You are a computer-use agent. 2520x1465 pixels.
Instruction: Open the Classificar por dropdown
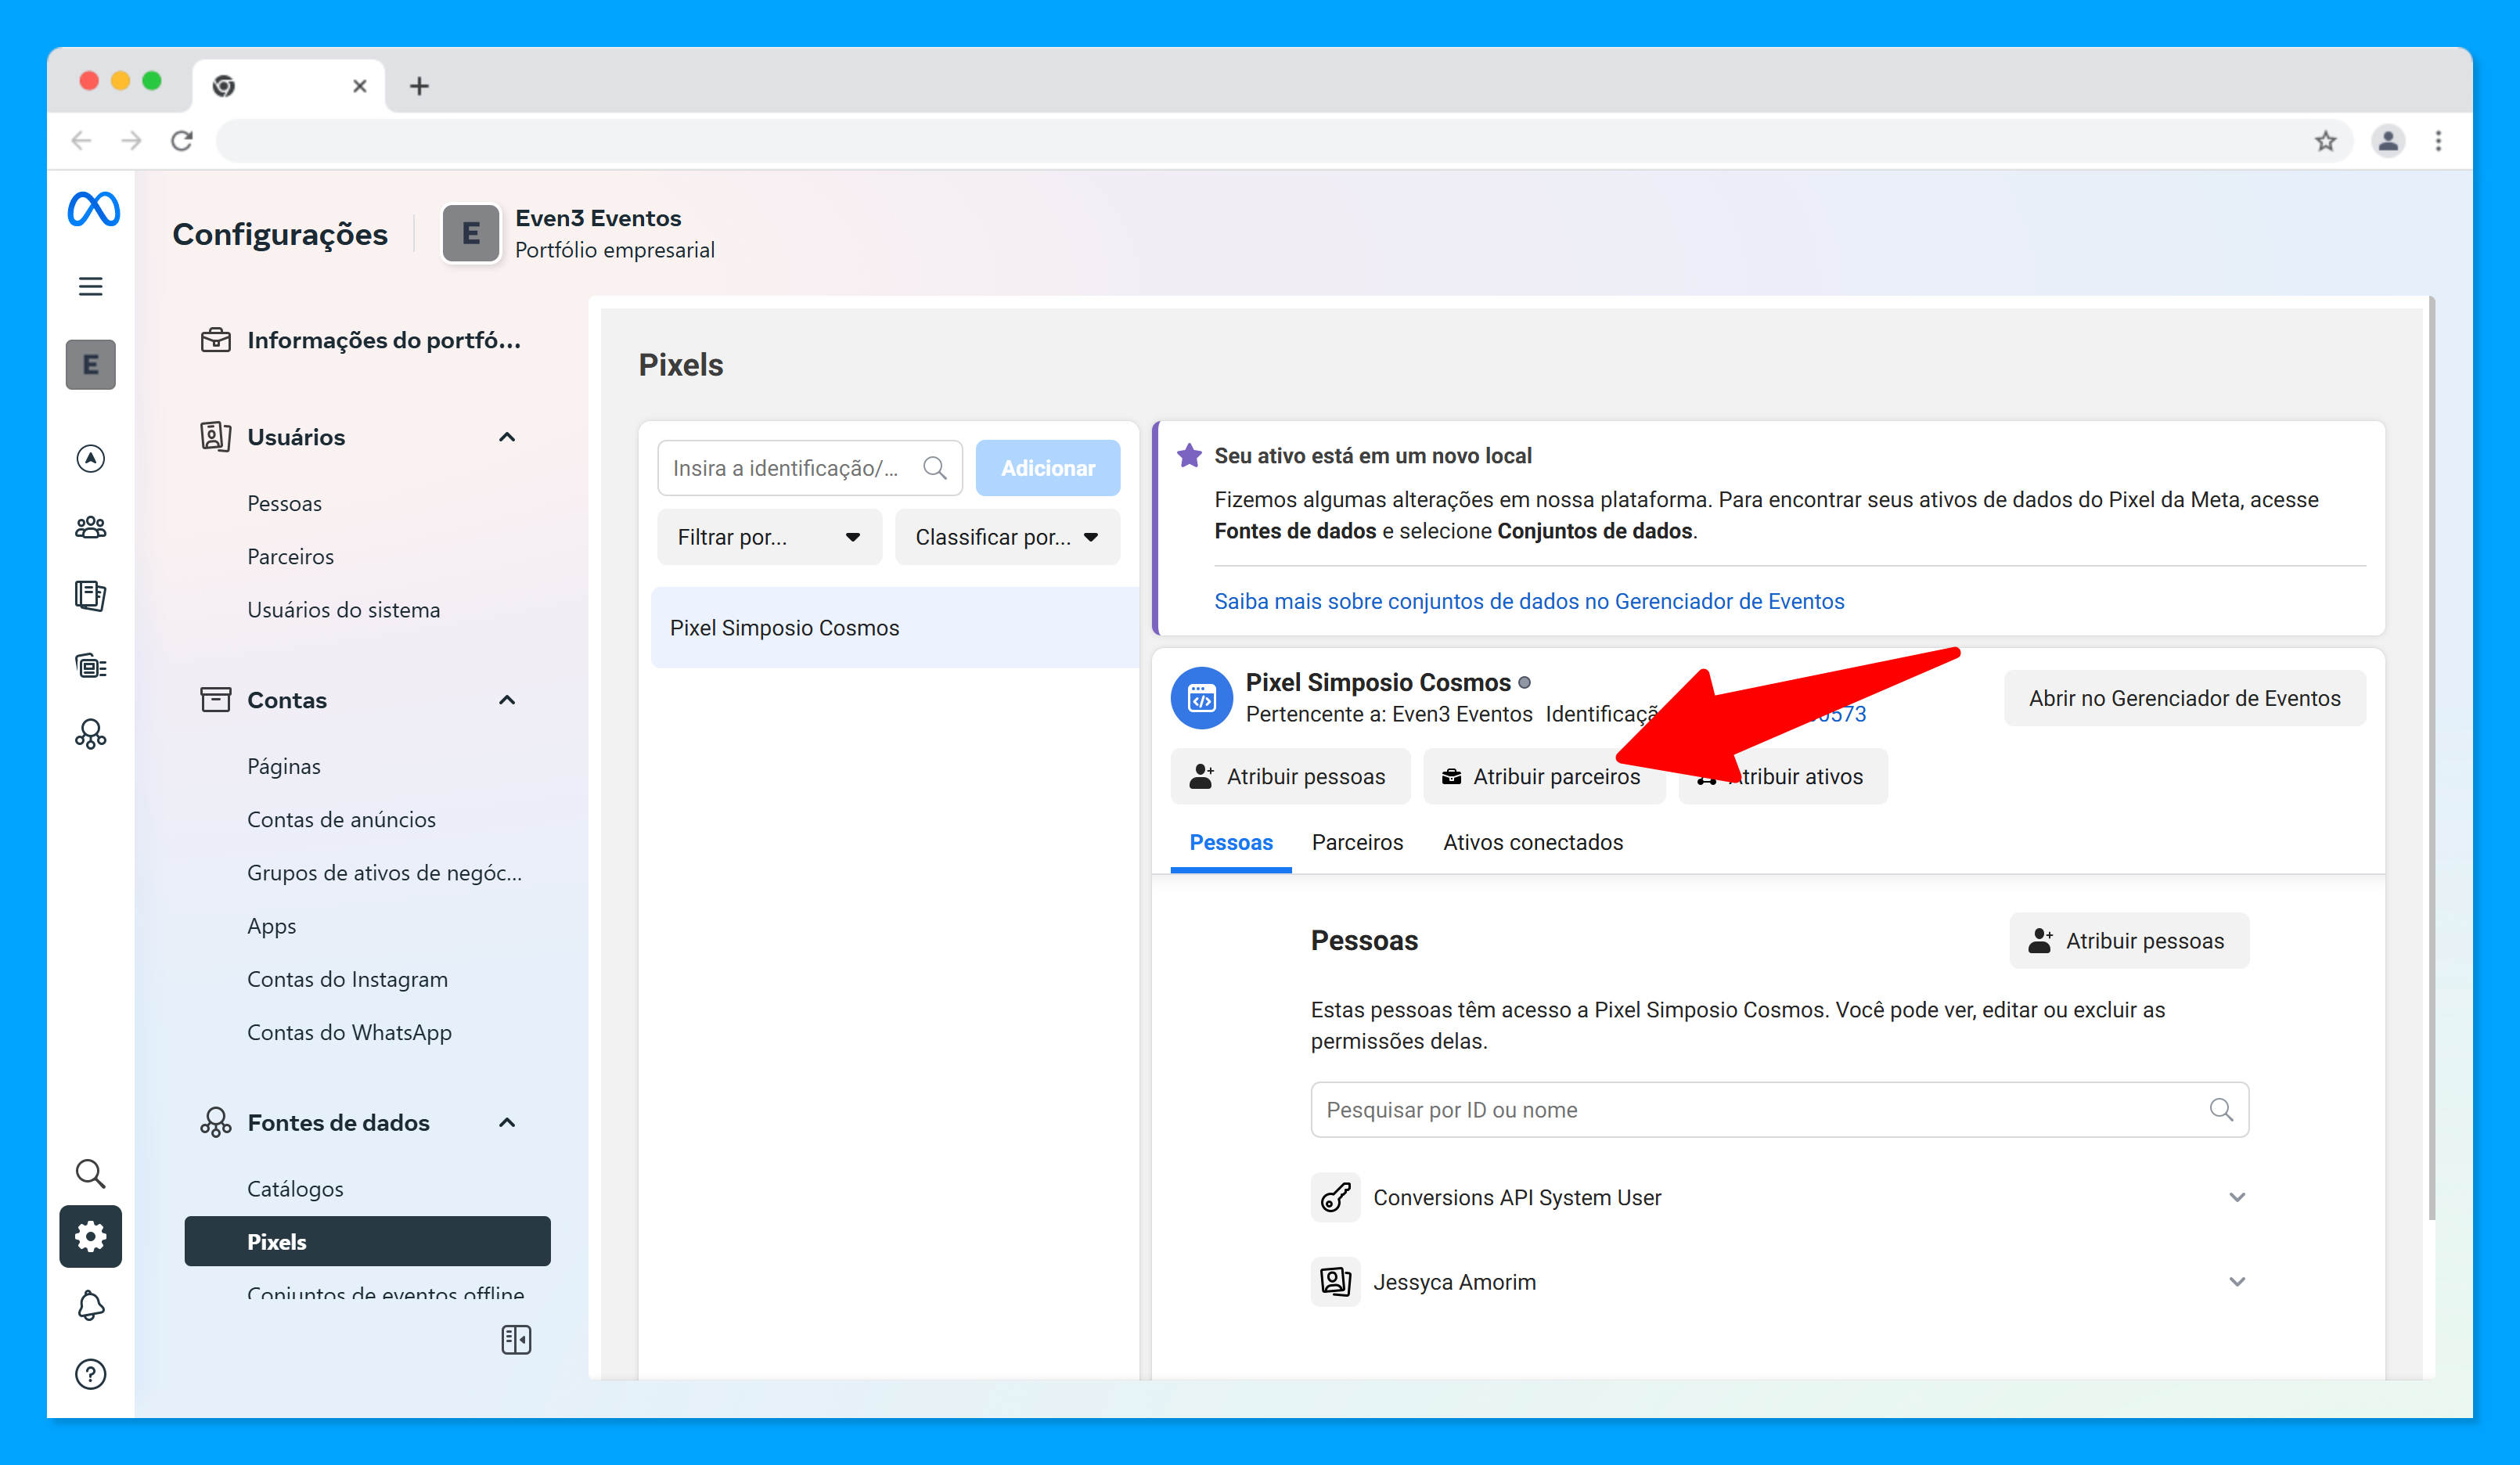1006,537
